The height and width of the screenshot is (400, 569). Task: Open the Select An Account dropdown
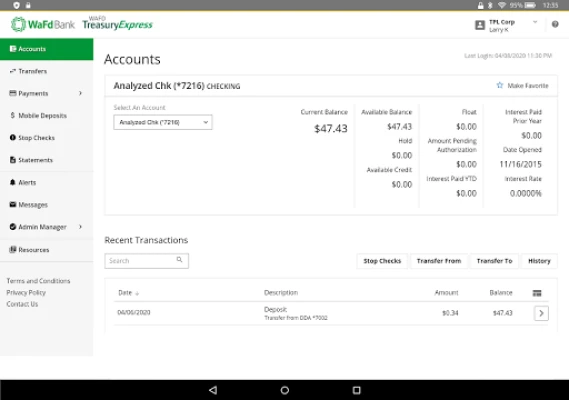[x=163, y=122]
